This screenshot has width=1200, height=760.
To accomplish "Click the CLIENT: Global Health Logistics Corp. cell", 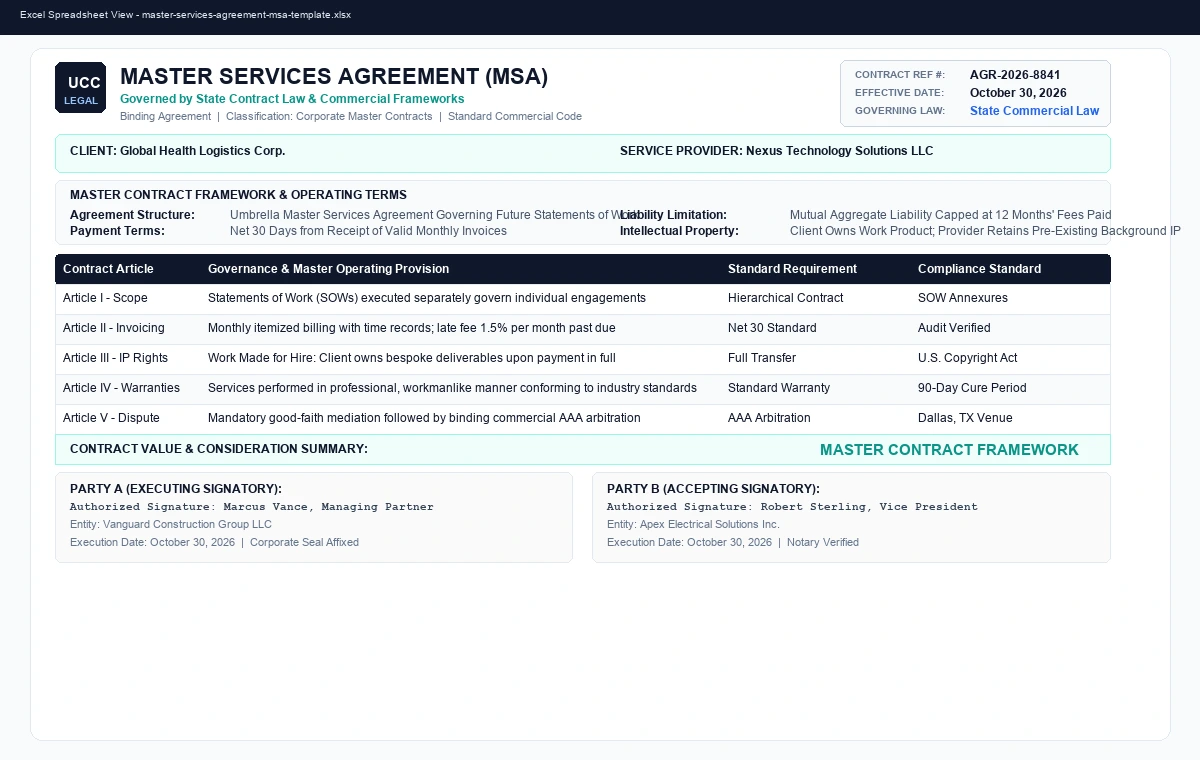I will 177,151.
